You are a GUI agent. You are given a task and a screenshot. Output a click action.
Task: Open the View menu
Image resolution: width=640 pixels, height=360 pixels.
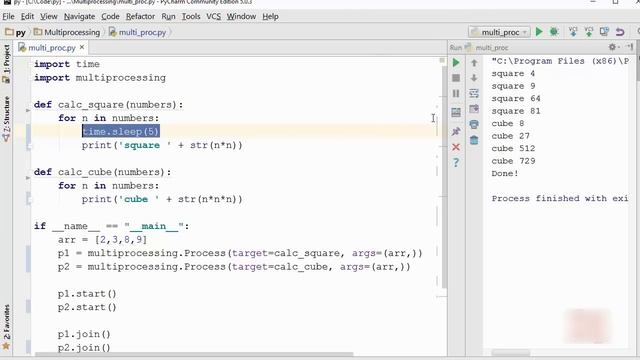pyautogui.click(x=49, y=16)
